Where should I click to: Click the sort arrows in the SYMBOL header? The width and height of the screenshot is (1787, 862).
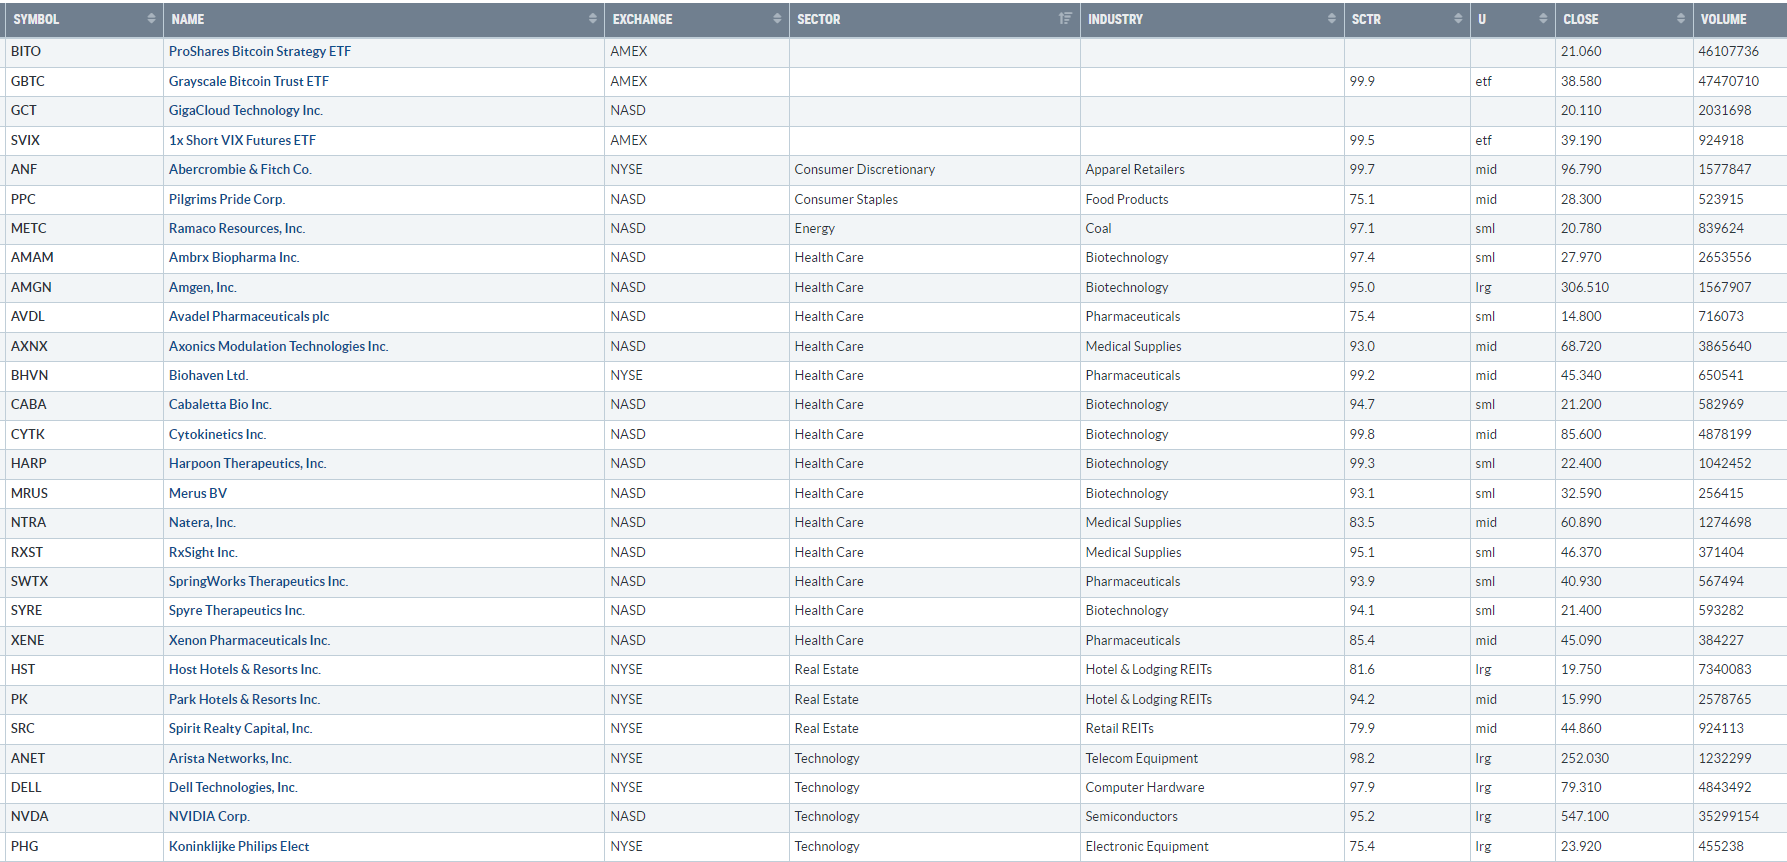(x=151, y=19)
